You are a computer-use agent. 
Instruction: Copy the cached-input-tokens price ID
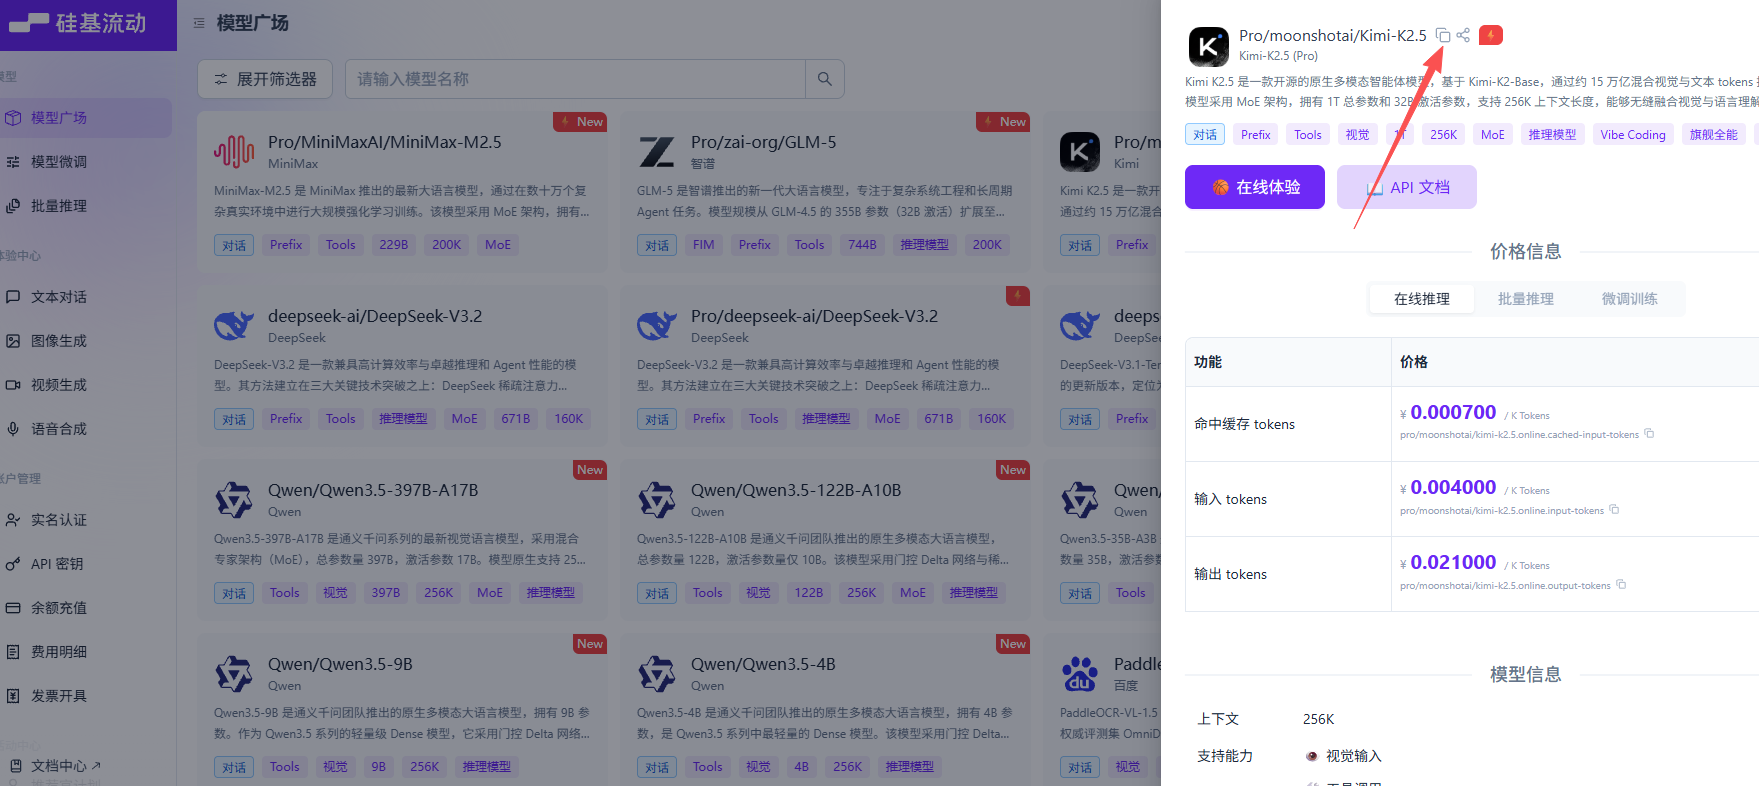[1649, 434]
